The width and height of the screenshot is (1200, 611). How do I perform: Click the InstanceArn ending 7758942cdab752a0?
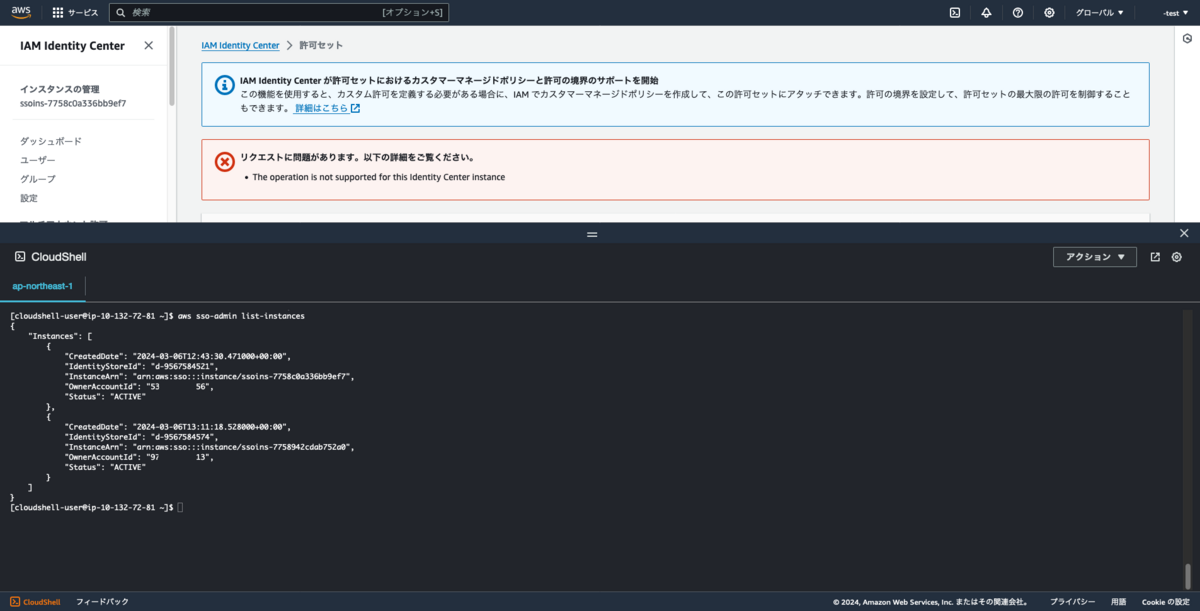click(243, 447)
